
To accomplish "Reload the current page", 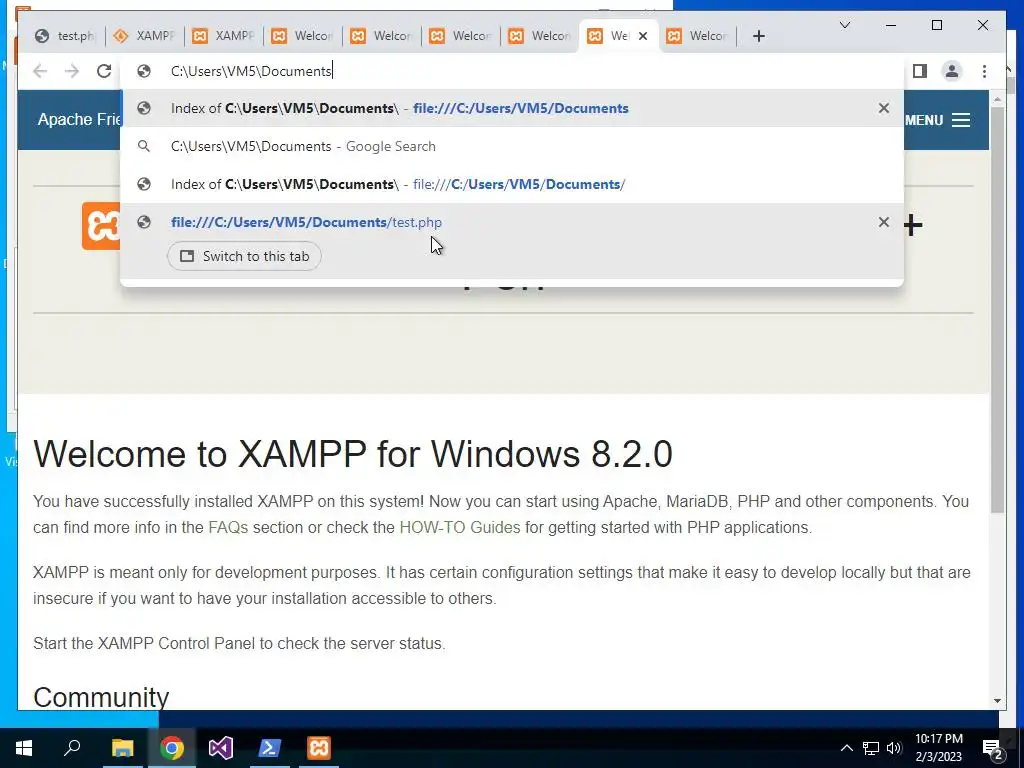I will [104, 71].
